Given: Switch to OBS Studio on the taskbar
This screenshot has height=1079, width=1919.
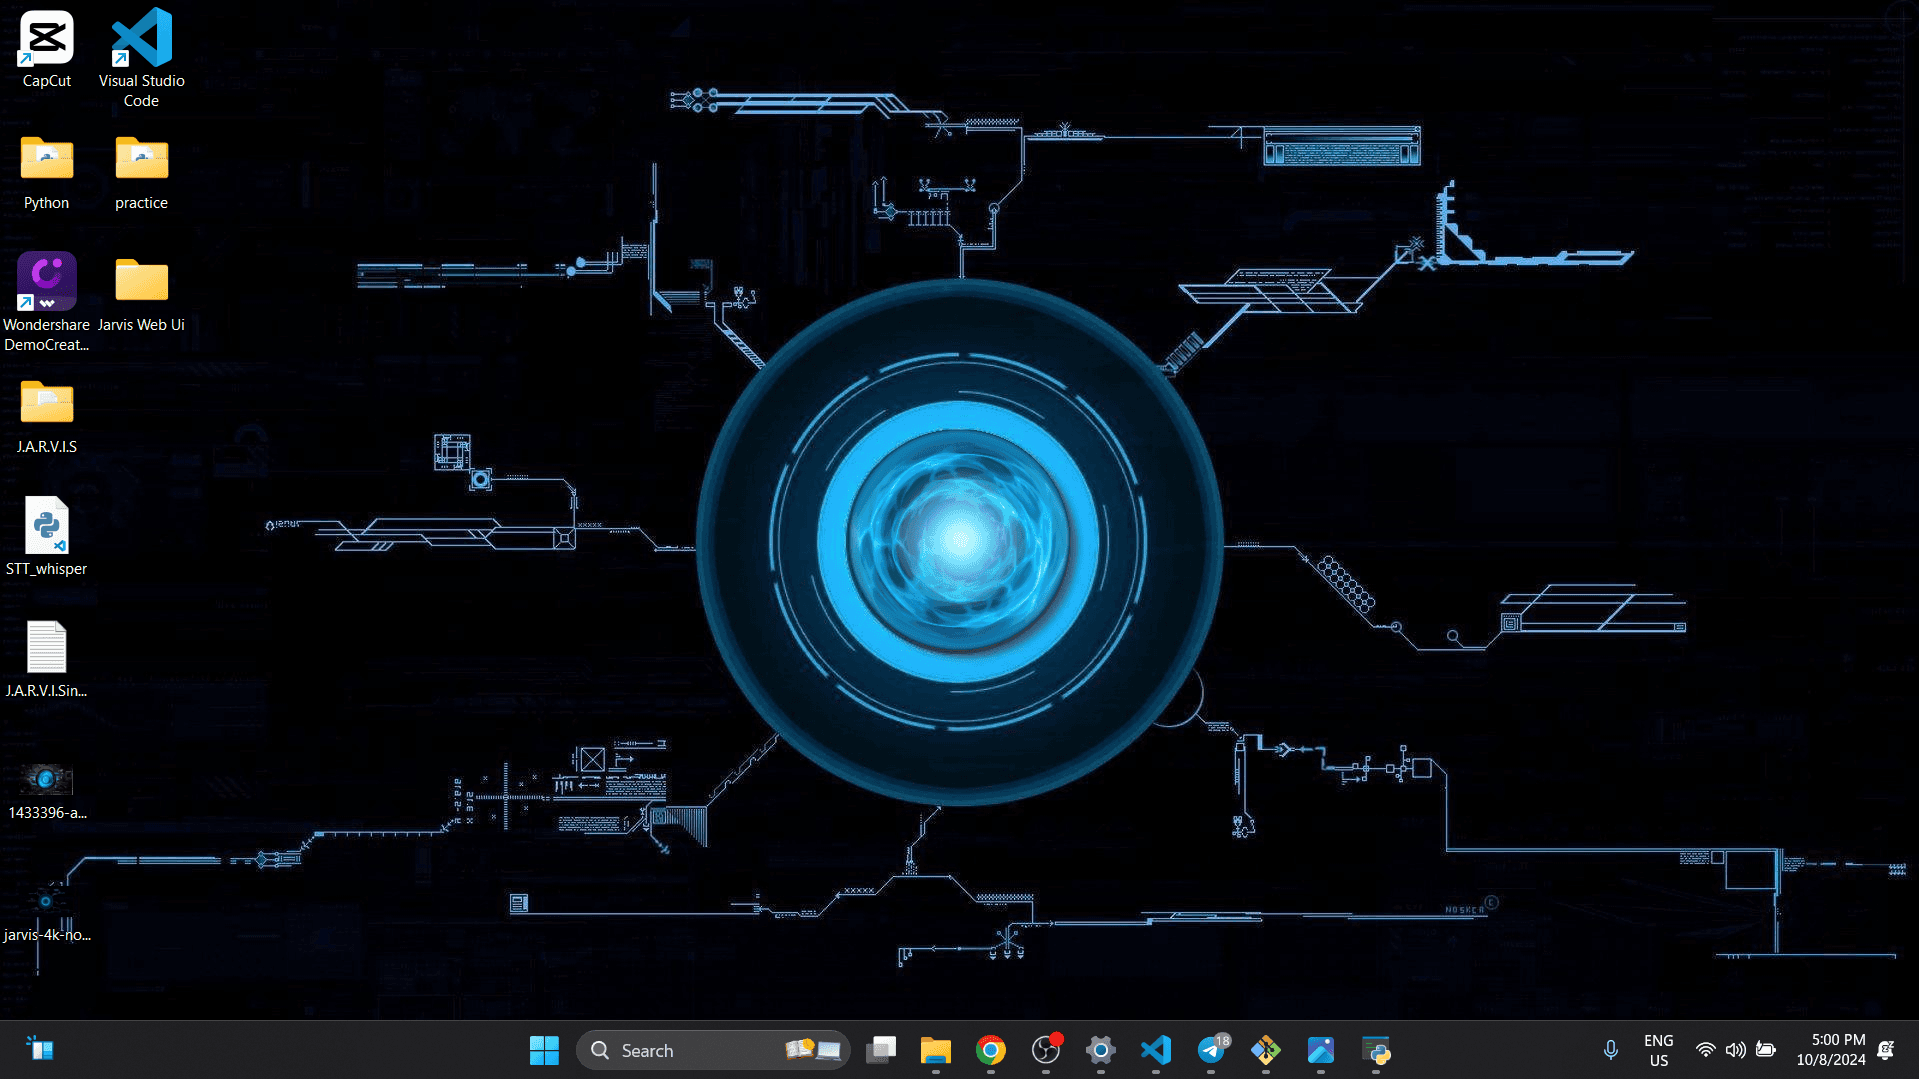Looking at the screenshot, I should click(1046, 1050).
